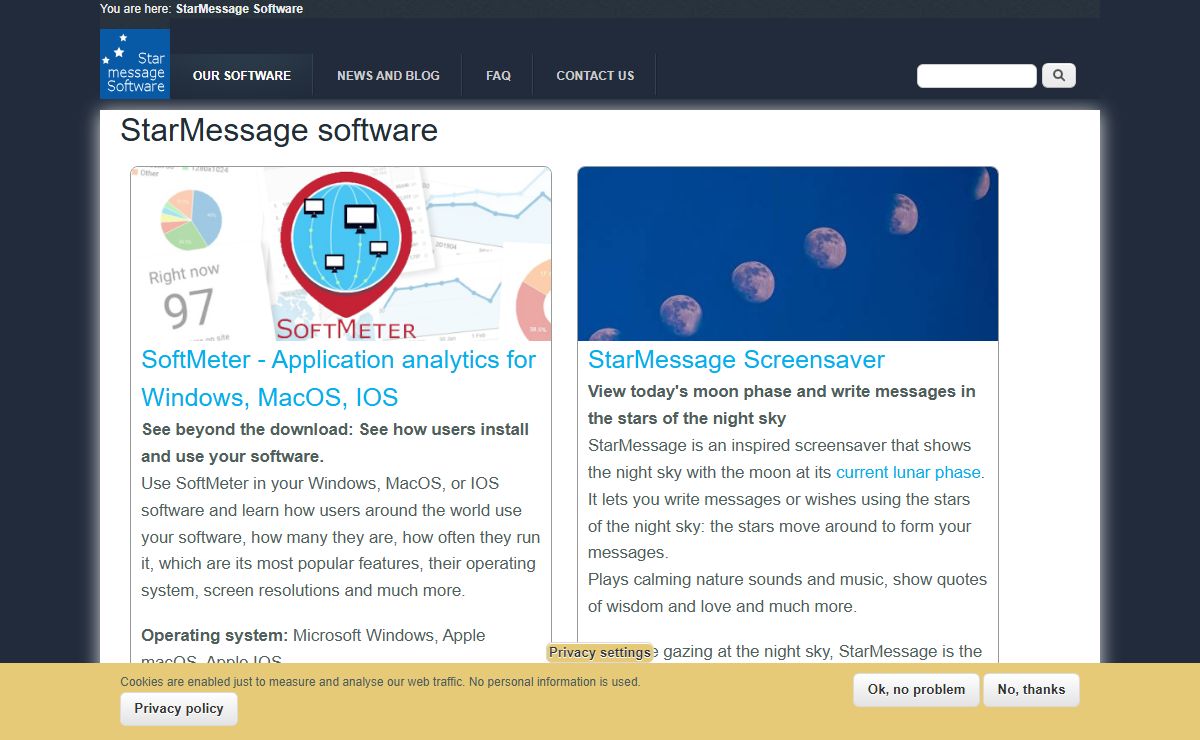The image size is (1200, 740).
Task: Open the SoftMeter Application analytics heading link
Action: click(x=339, y=379)
